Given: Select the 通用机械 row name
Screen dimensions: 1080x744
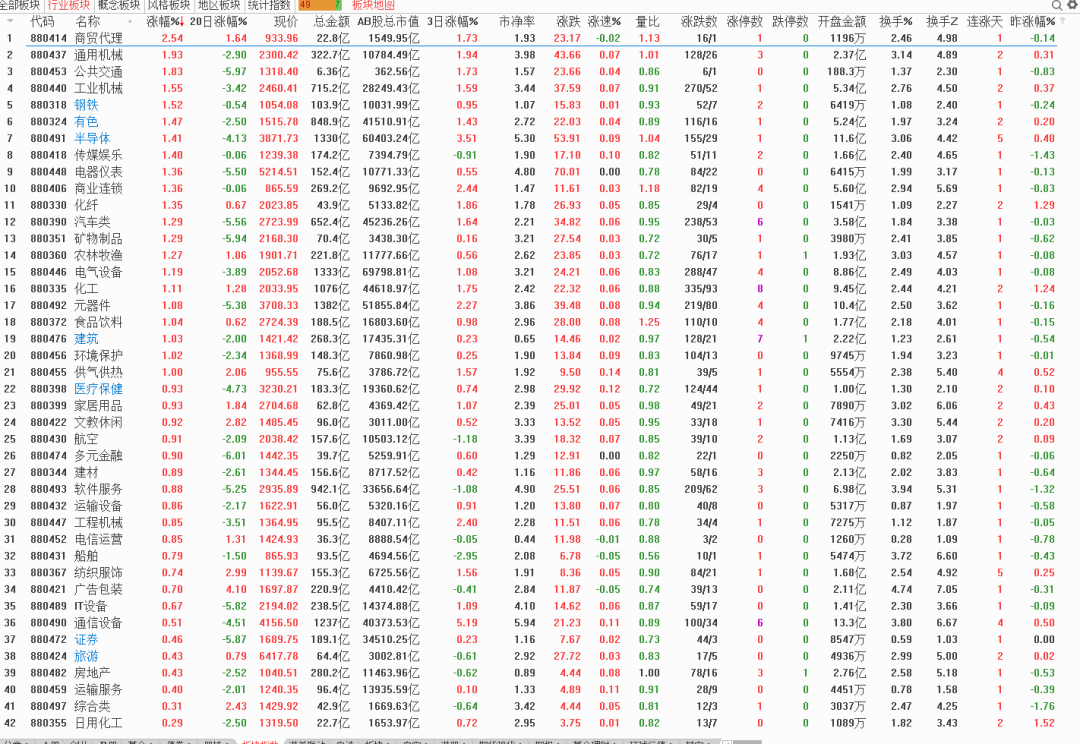Looking at the screenshot, I should click(98, 54).
